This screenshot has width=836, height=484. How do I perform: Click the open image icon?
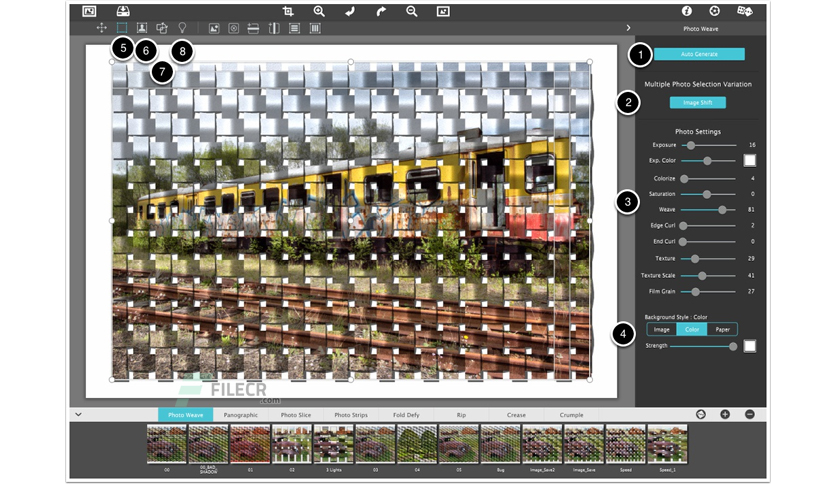[x=90, y=11]
